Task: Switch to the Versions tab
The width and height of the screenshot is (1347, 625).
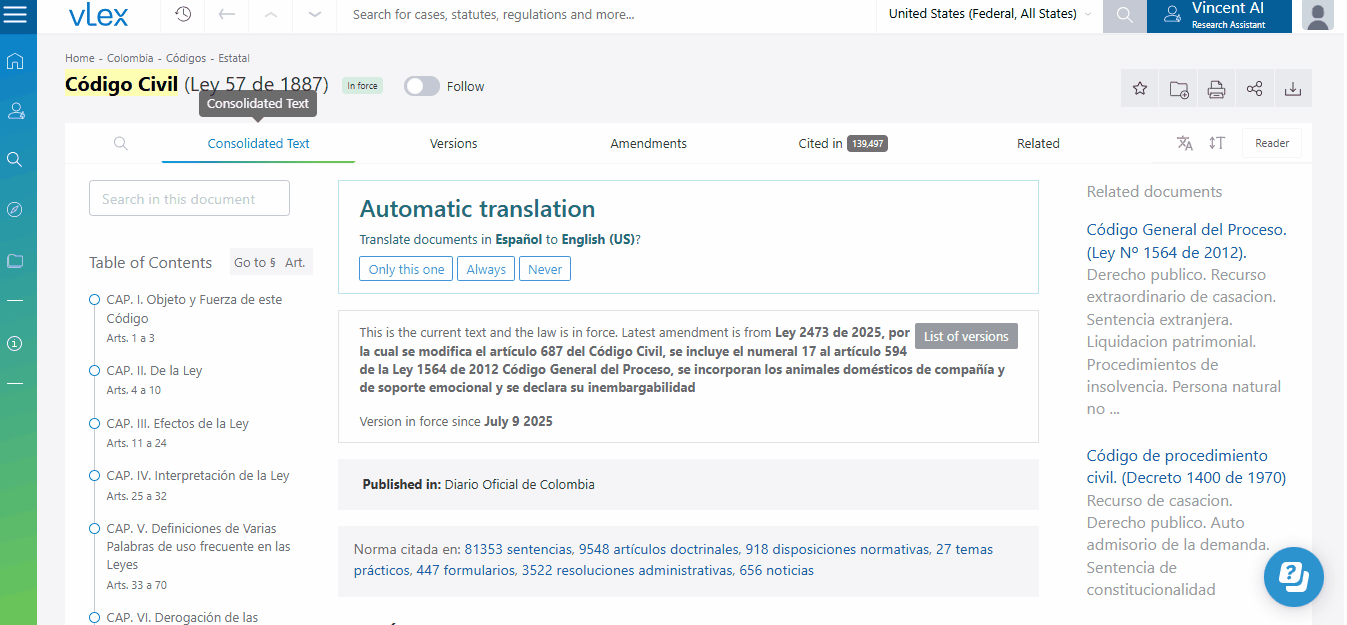Action: [453, 143]
